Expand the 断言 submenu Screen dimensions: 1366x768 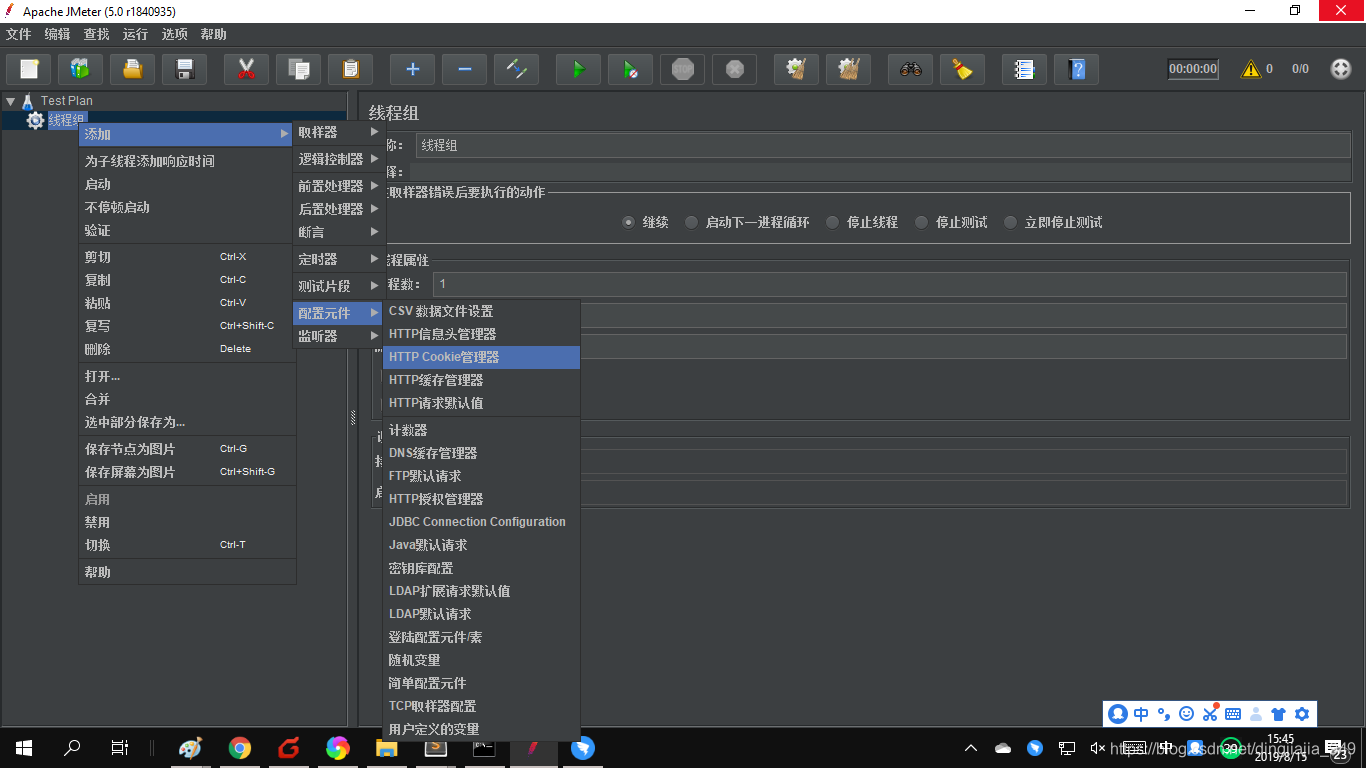338,232
